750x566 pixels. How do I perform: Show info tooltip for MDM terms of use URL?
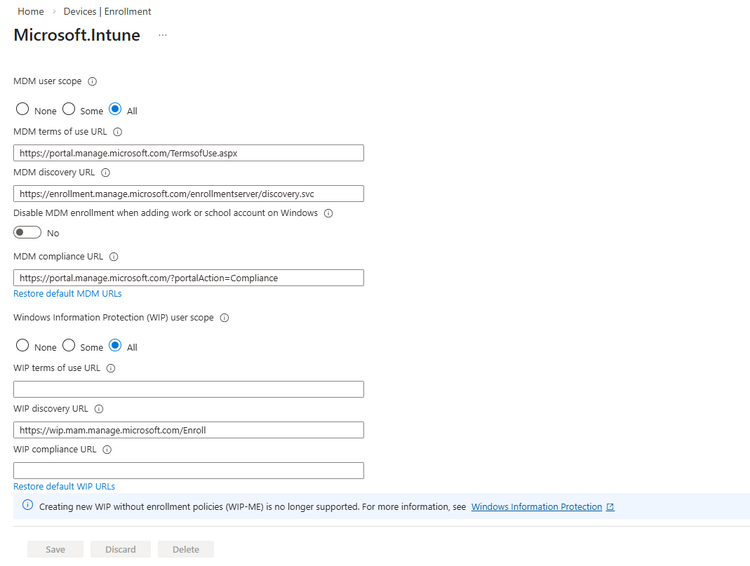click(118, 132)
